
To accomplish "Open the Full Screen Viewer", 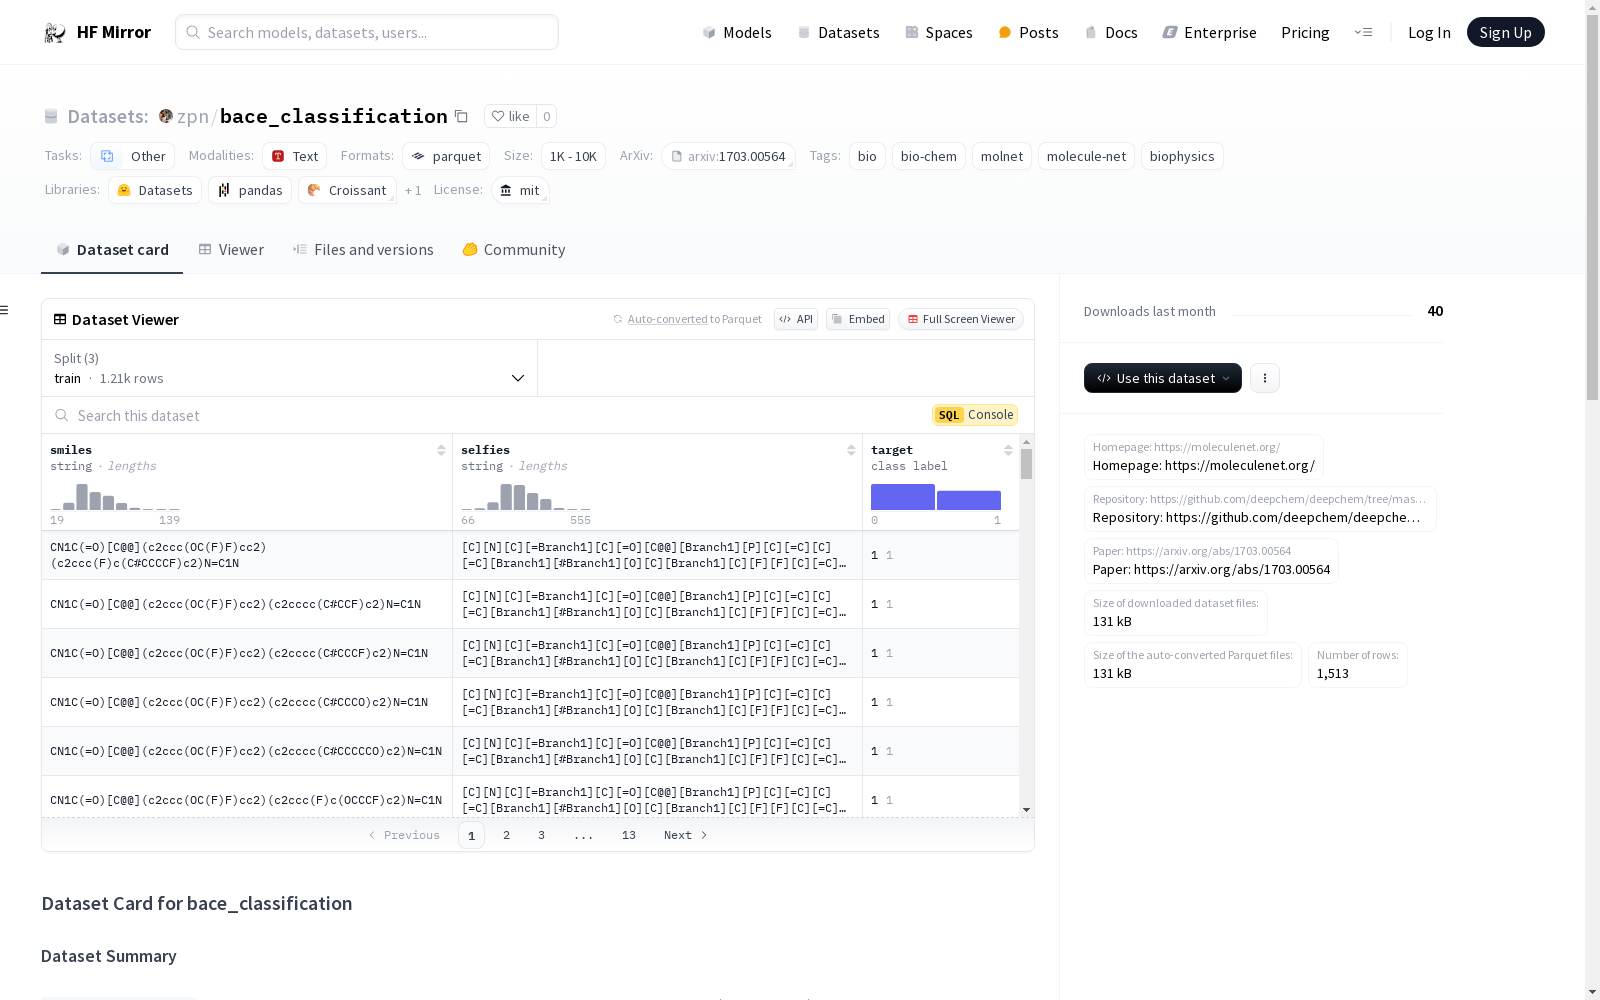I will click(x=961, y=319).
